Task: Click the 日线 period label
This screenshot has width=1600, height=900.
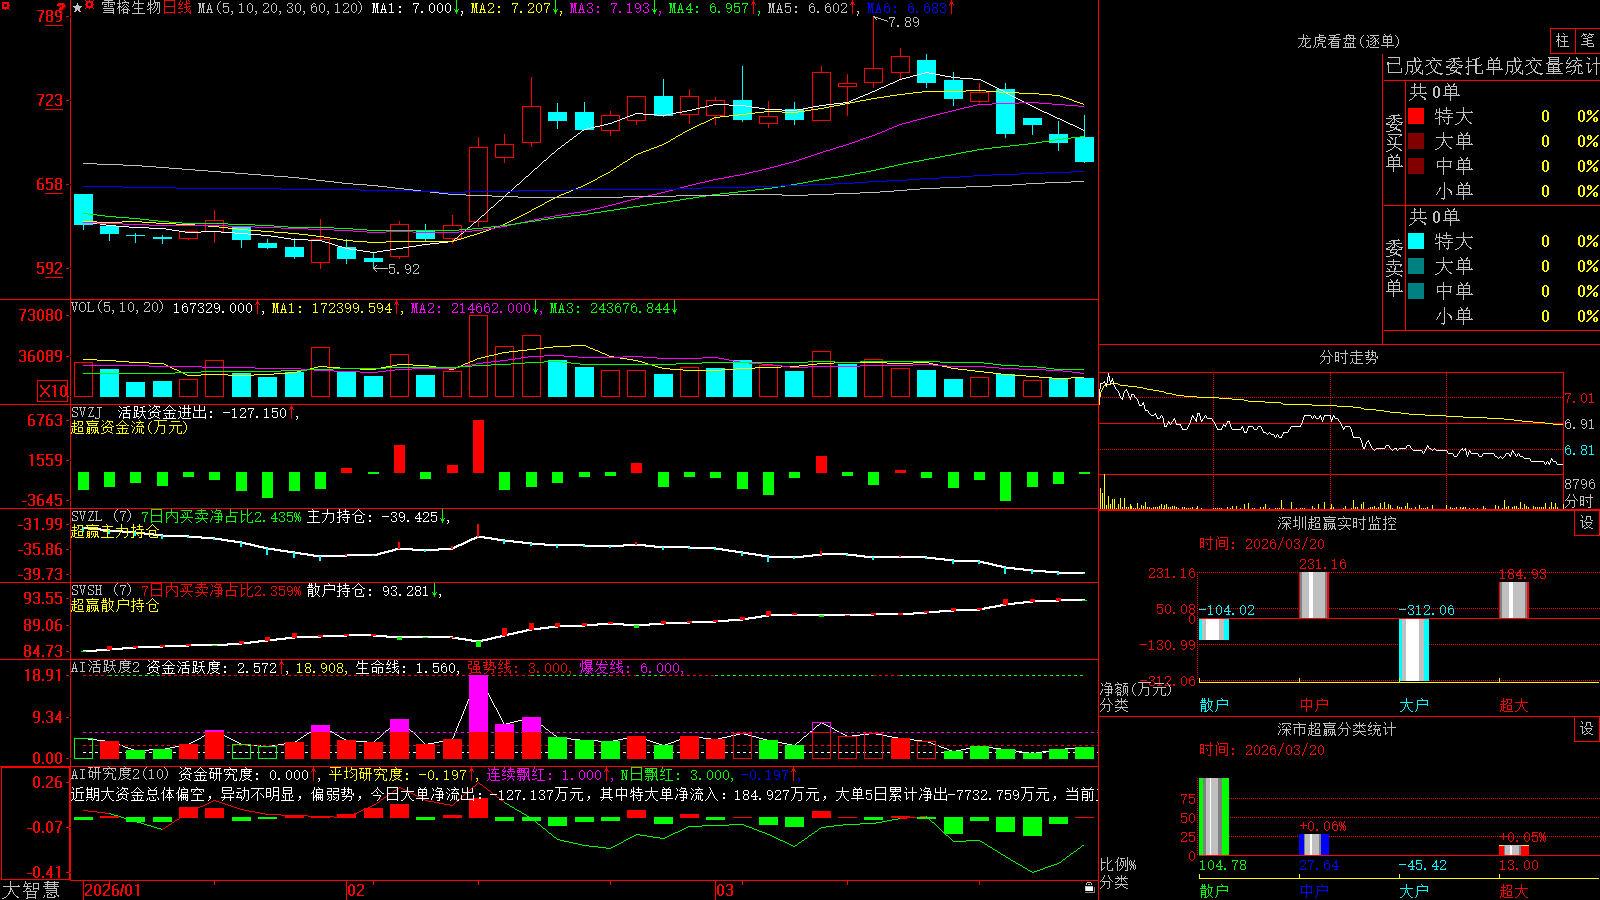Action: (x=177, y=8)
